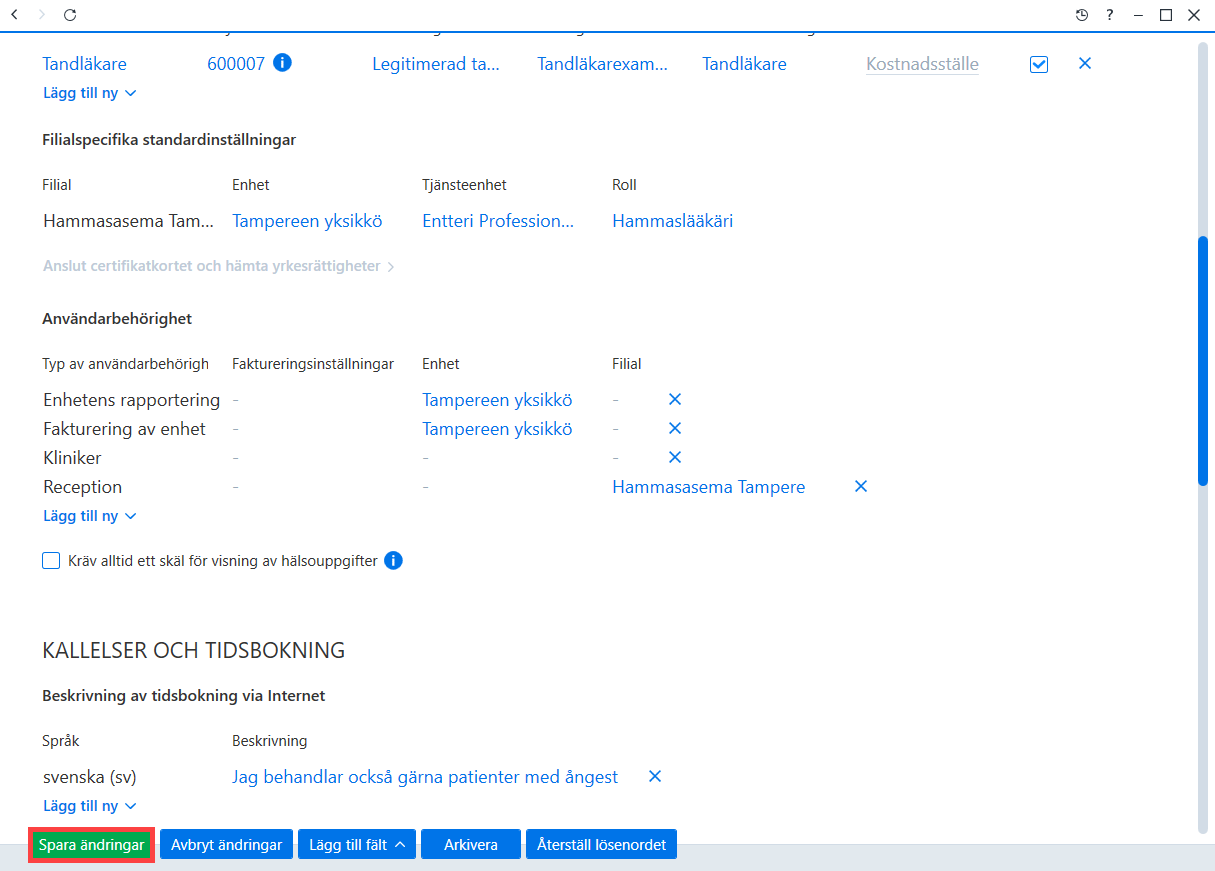
Task: Go back using the left arrow icon
Action: pos(14,15)
